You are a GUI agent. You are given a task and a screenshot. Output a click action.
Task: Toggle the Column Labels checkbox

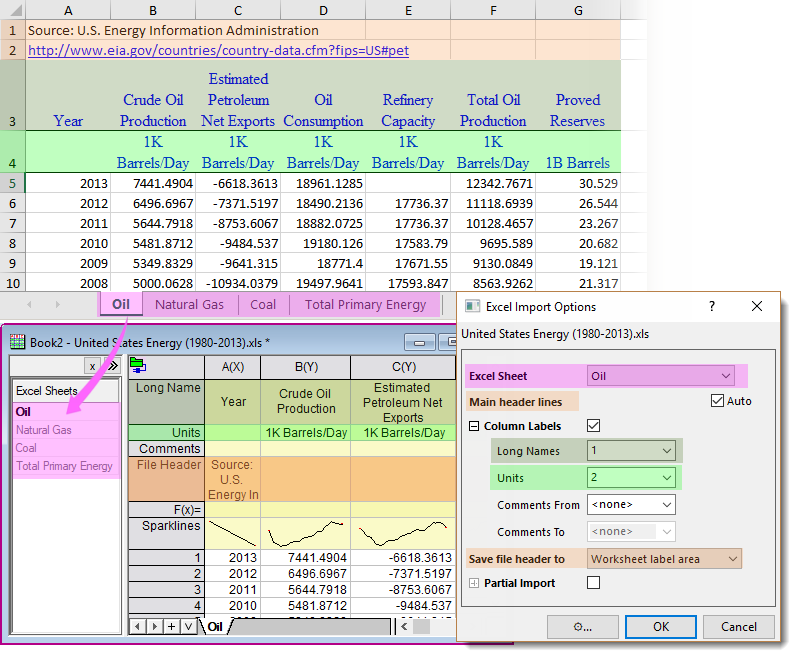pyautogui.click(x=594, y=426)
